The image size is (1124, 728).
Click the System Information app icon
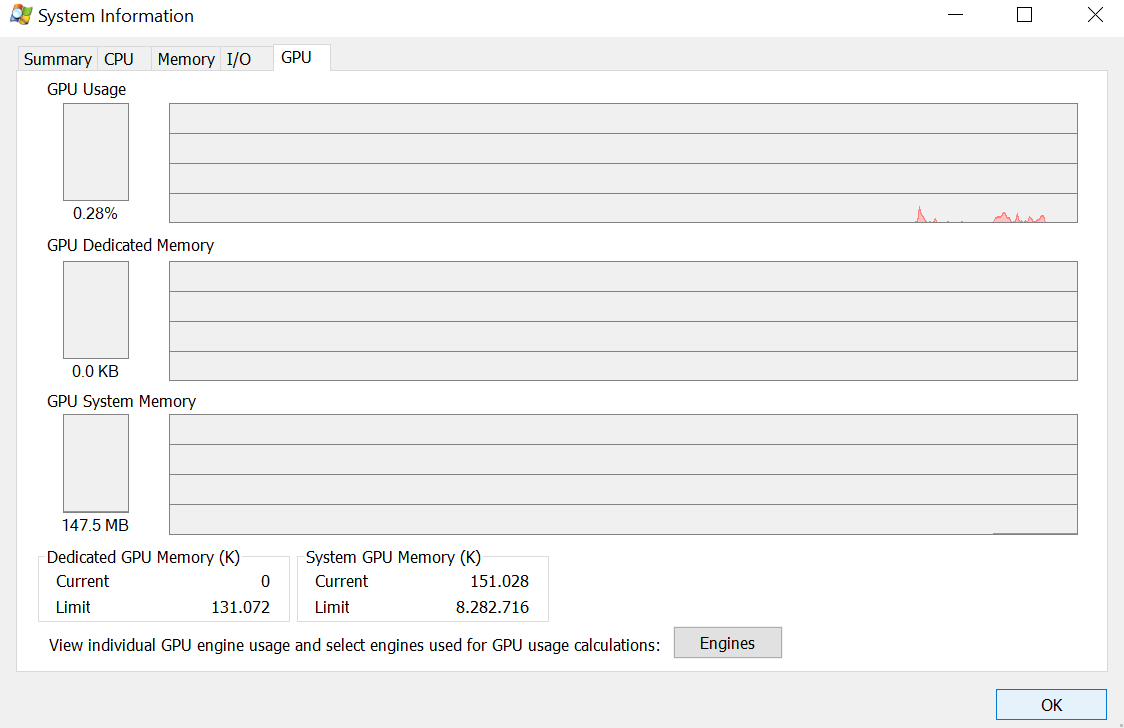[x=21, y=15]
